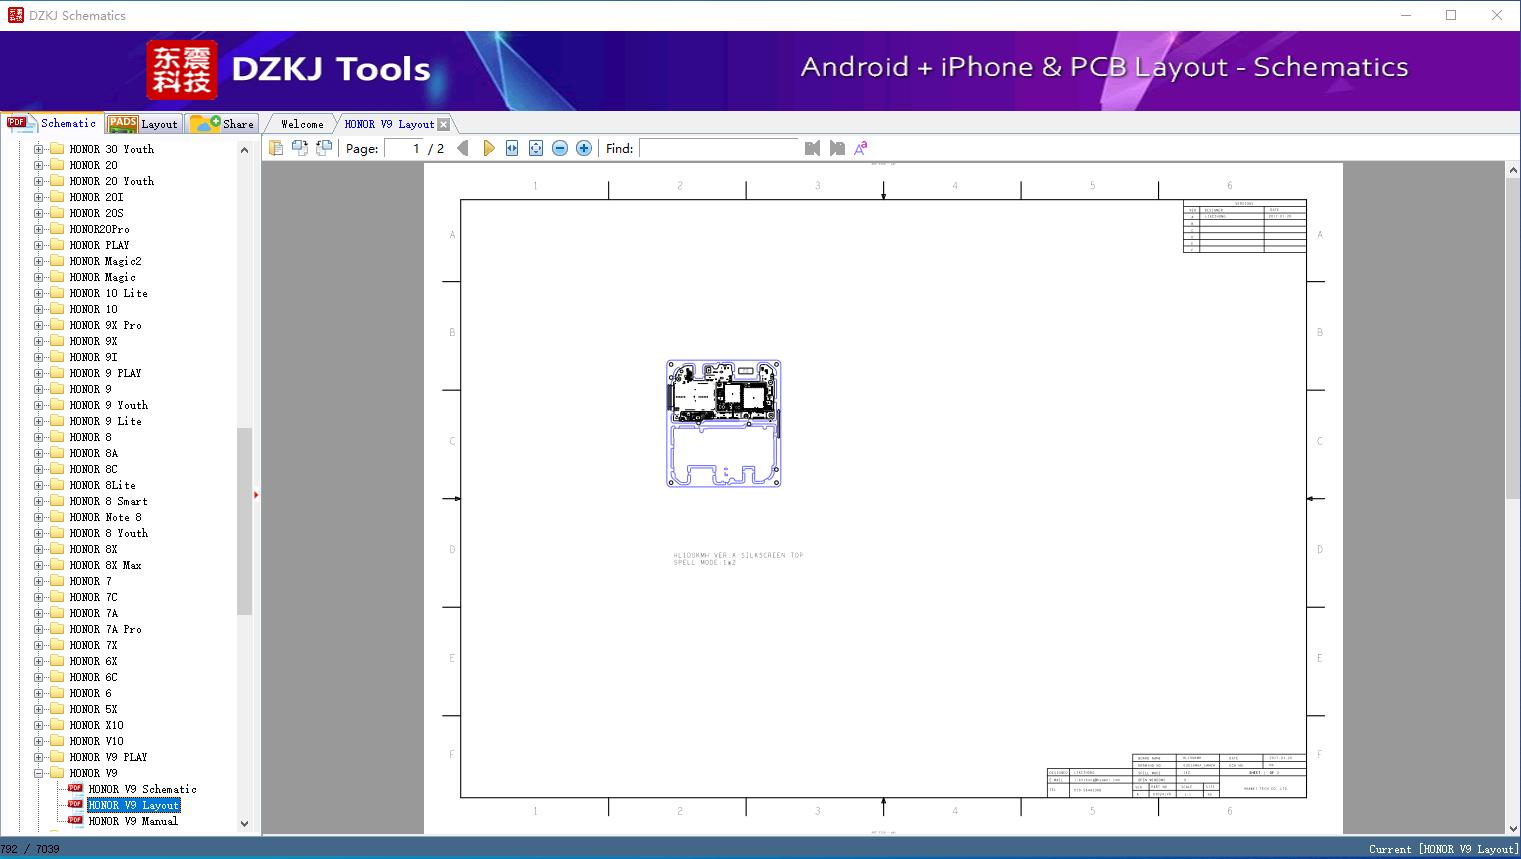
Task: Zoom out with the minus icon
Action: [x=560, y=148]
